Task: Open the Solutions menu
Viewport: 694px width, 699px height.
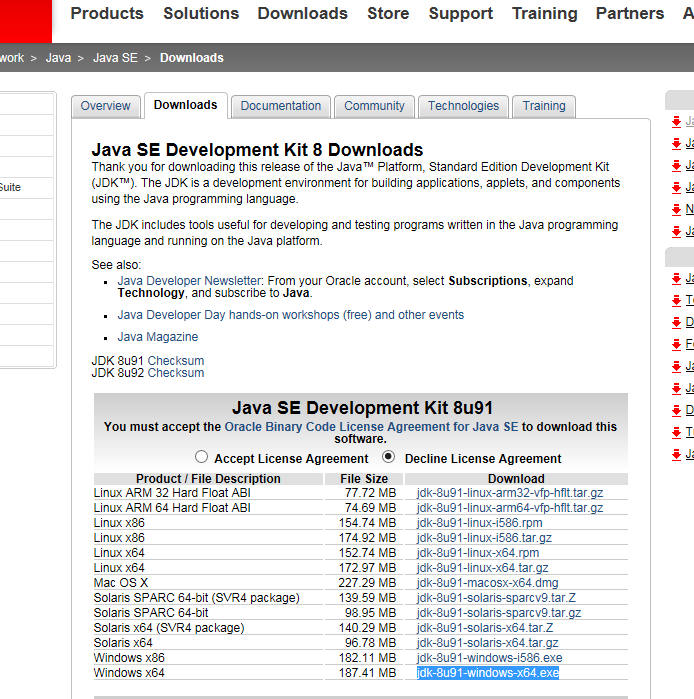Action: (x=201, y=13)
